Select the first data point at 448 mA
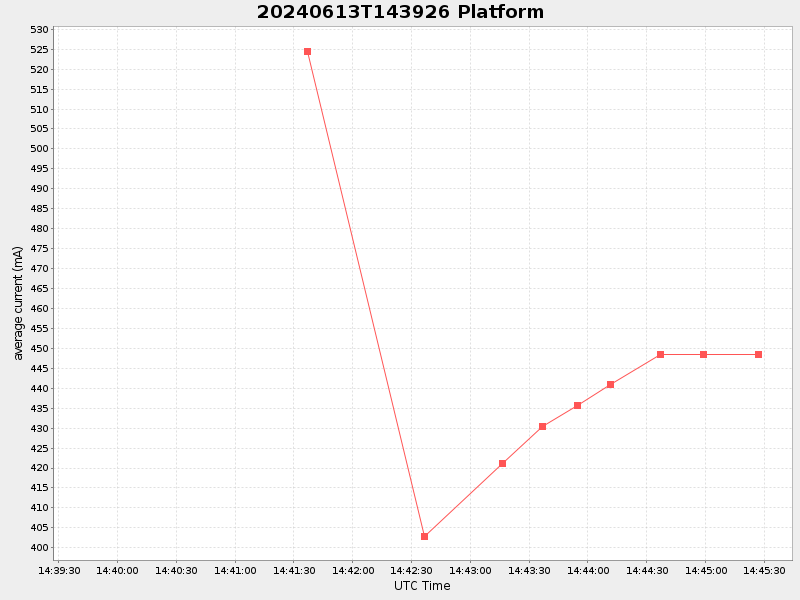 (x=661, y=355)
